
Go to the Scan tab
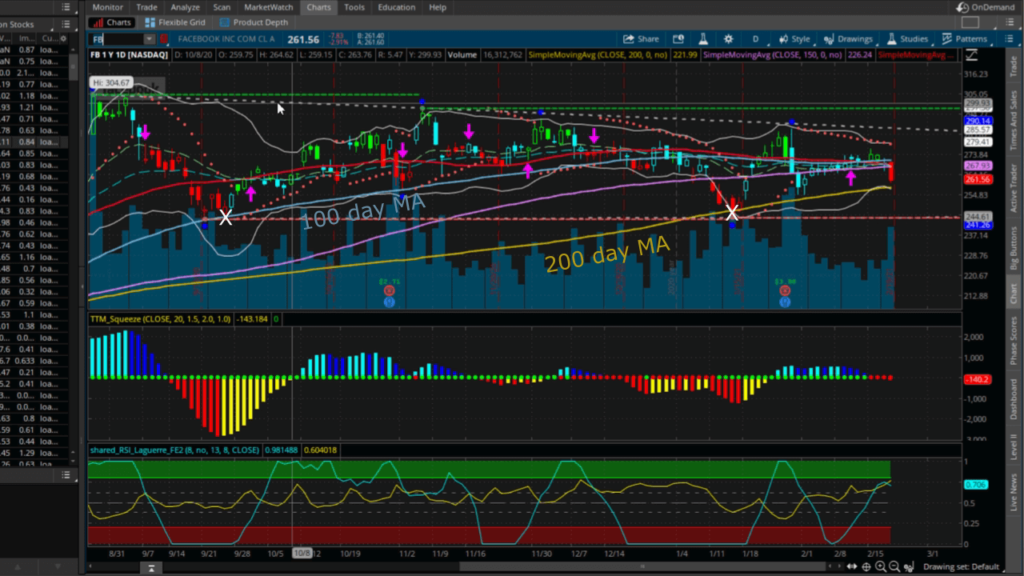[222, 7]
